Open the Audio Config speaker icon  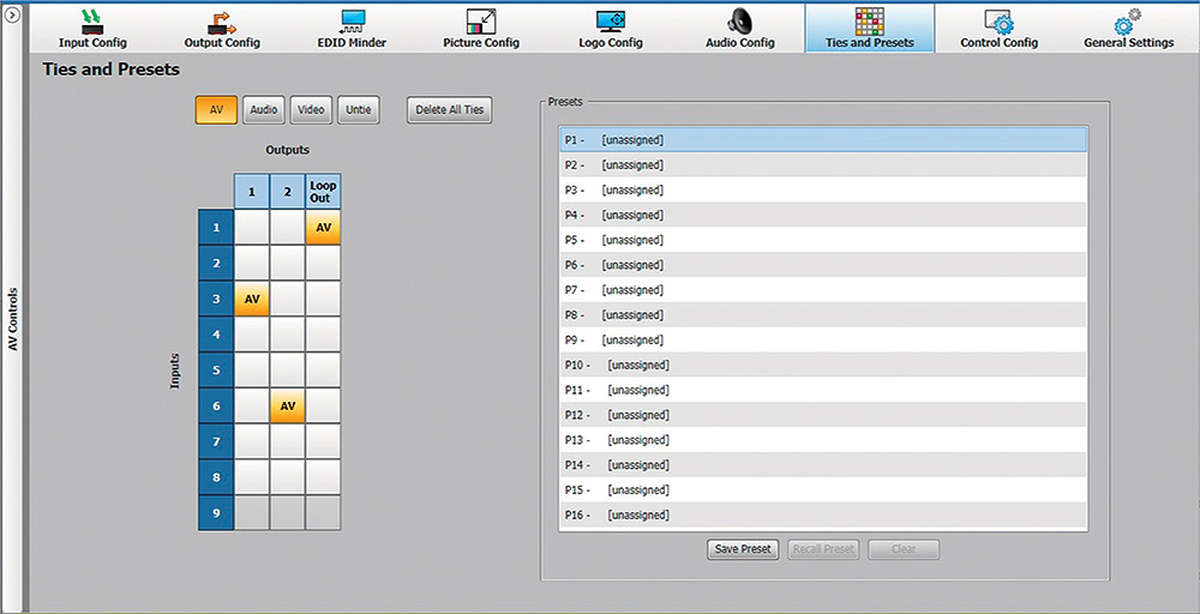741,20
